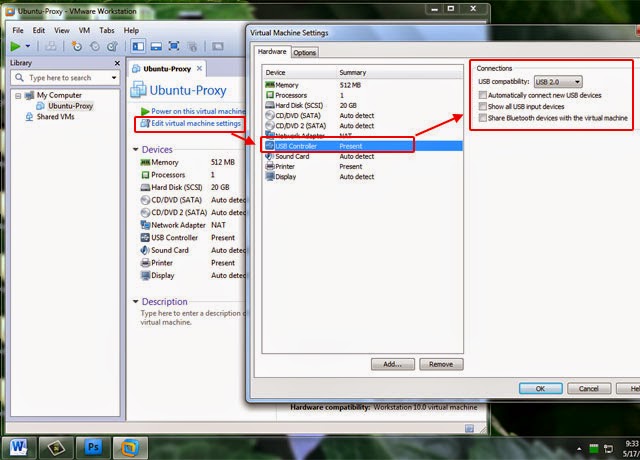Open the Help menu
The width and height of the screenshot is (640, 460).
coord(131,31)
